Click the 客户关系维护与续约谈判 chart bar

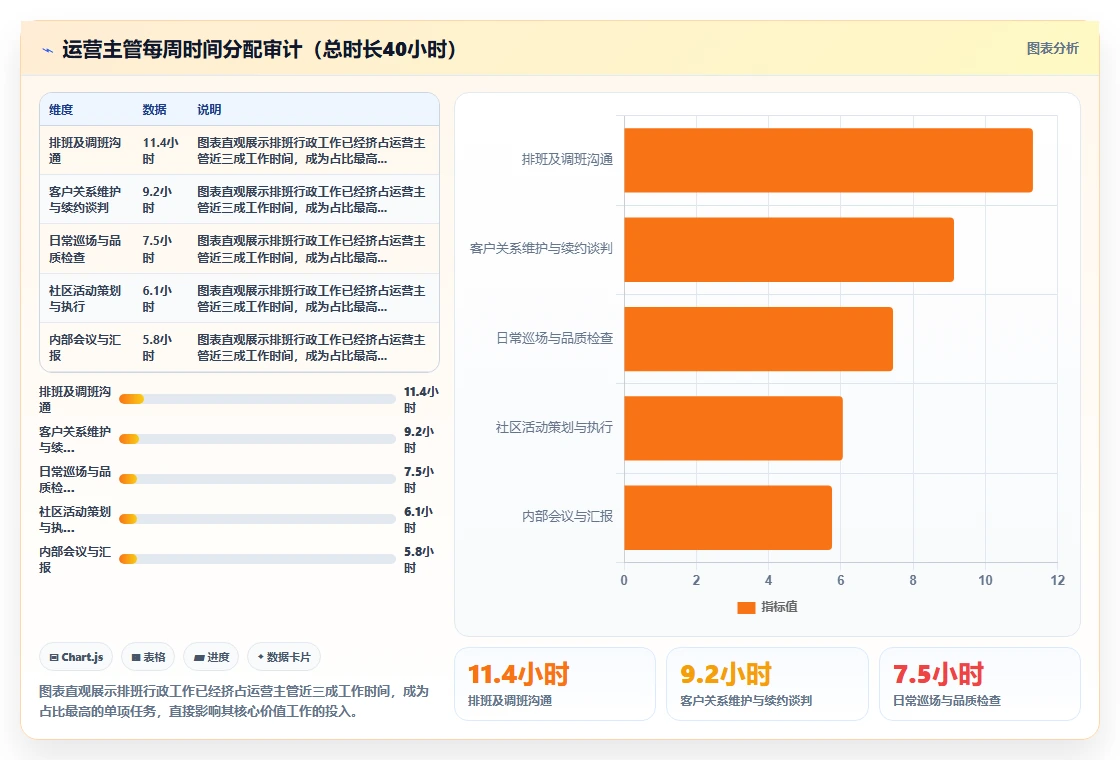tap(789, 249)
